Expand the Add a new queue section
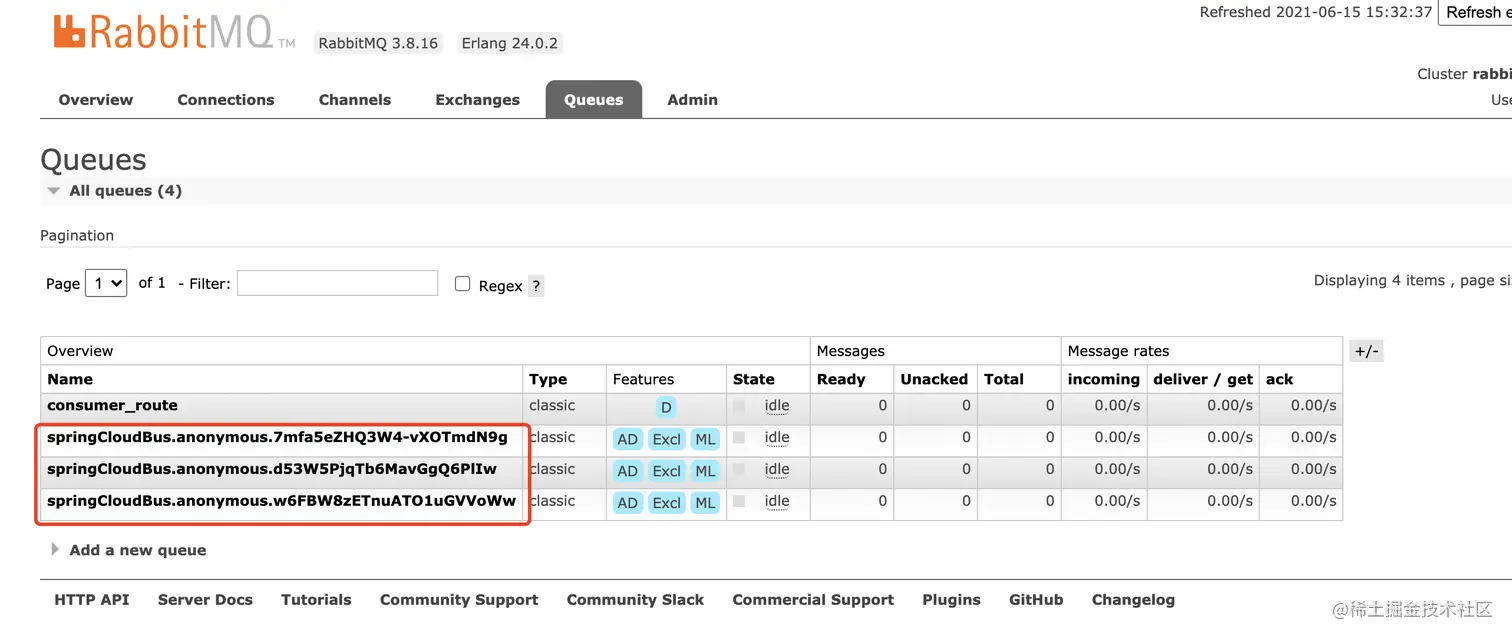The height and width of the screenshot is (639, 1512). pyautogui.click(x=128, y=550)
